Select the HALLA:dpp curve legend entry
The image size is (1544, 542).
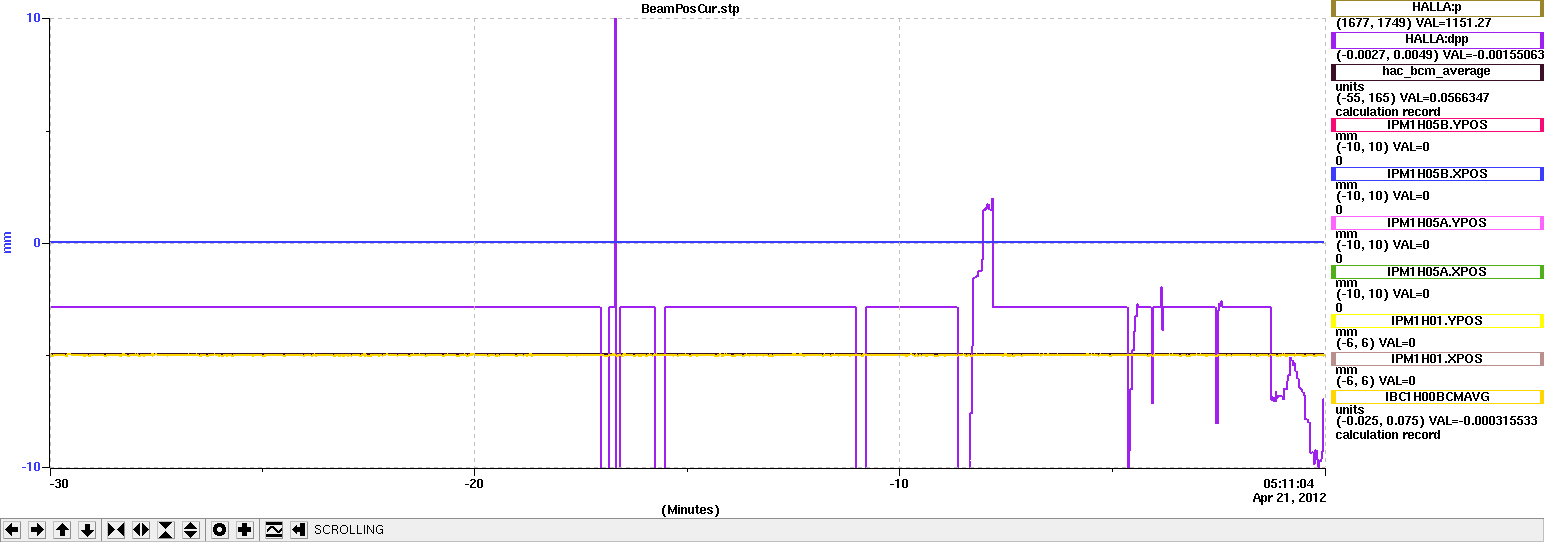point(1437,40)
